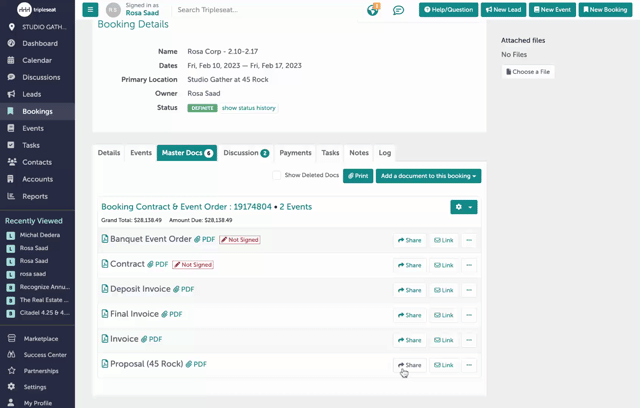Share the Proposal (45 Rock) document
This screenshot has height=408, width=640.
(x=409, y=365)
